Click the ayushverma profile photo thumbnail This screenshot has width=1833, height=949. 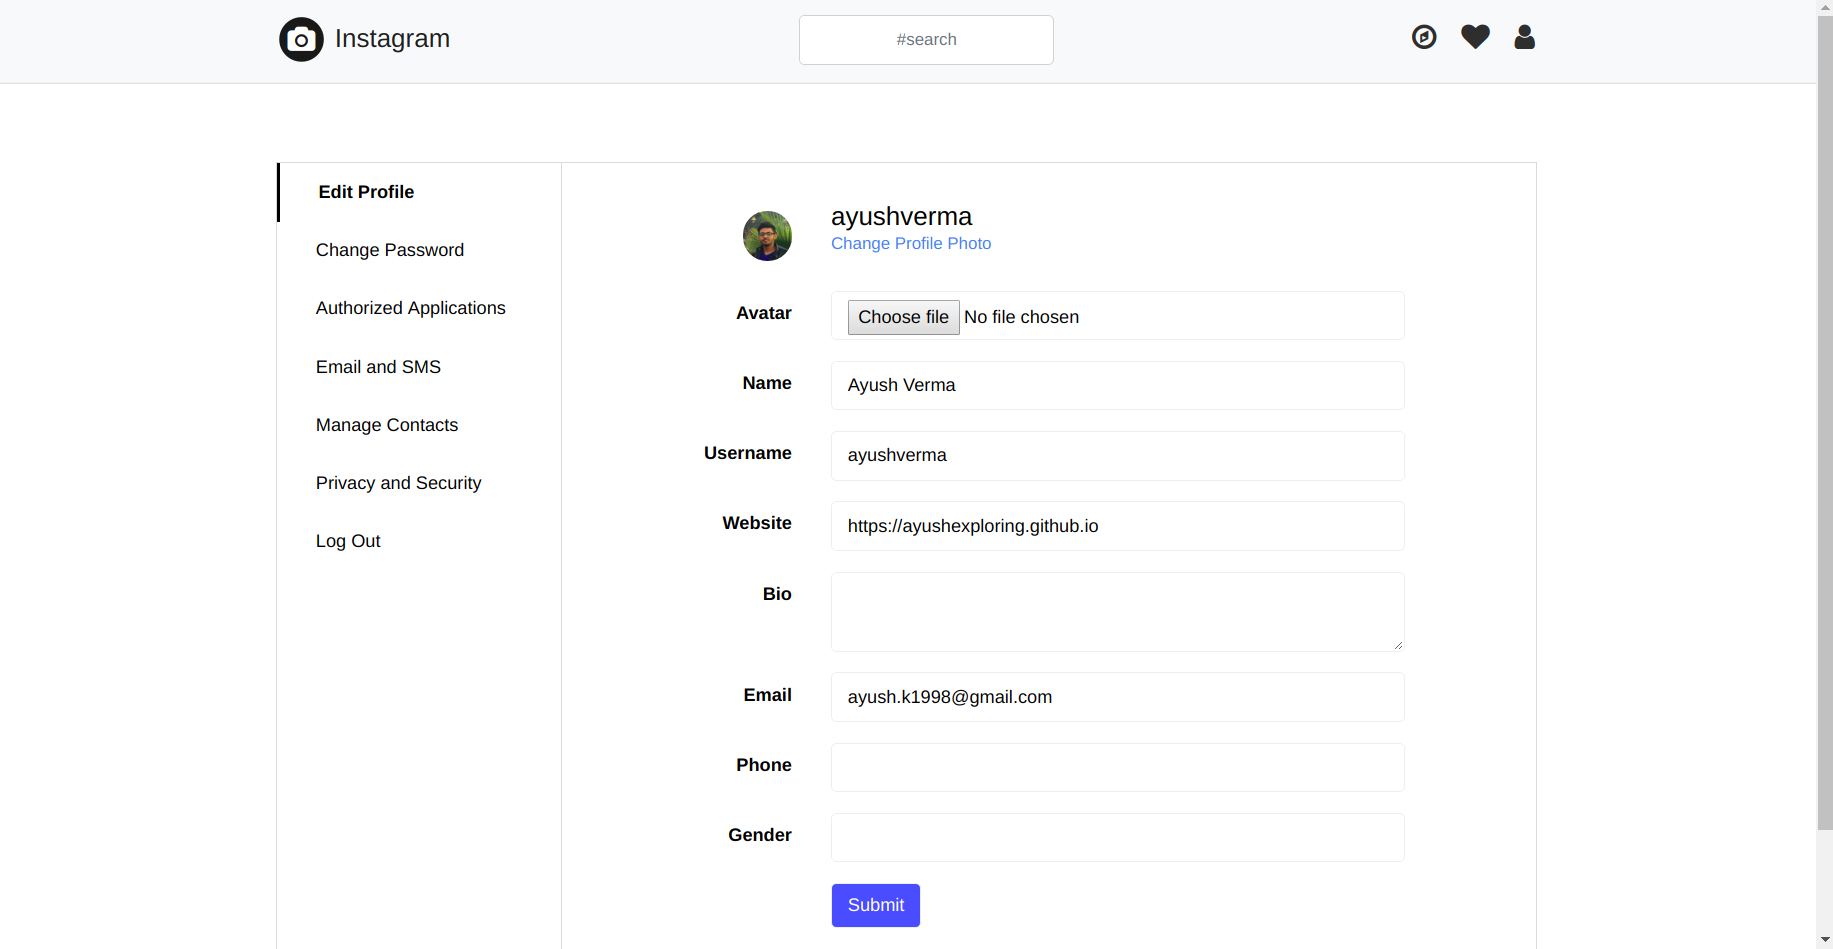(767, 236)
